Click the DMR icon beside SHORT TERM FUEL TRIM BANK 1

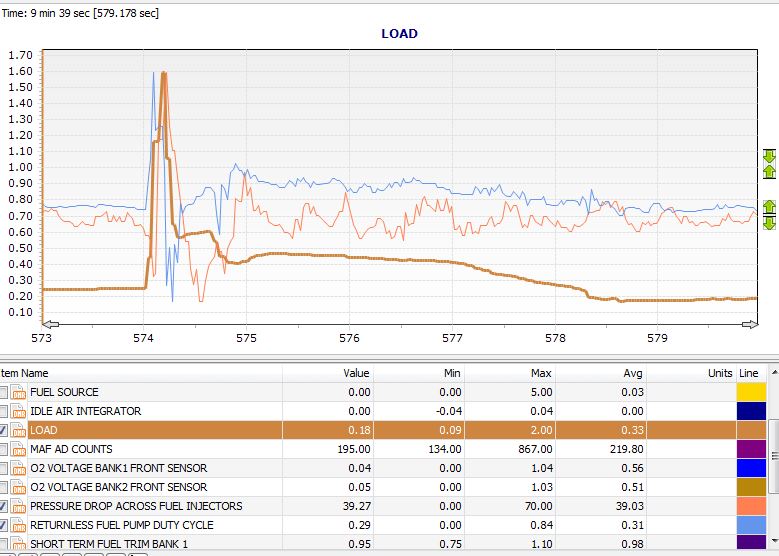click(18, 544)
